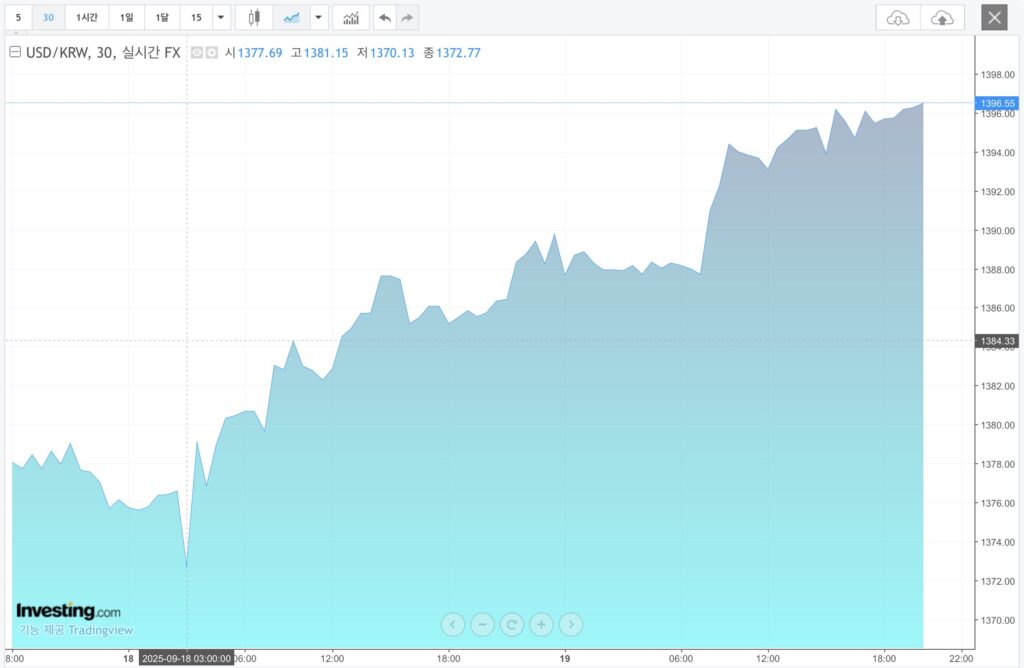Choose the 1일 interval tab

point(126,17)
